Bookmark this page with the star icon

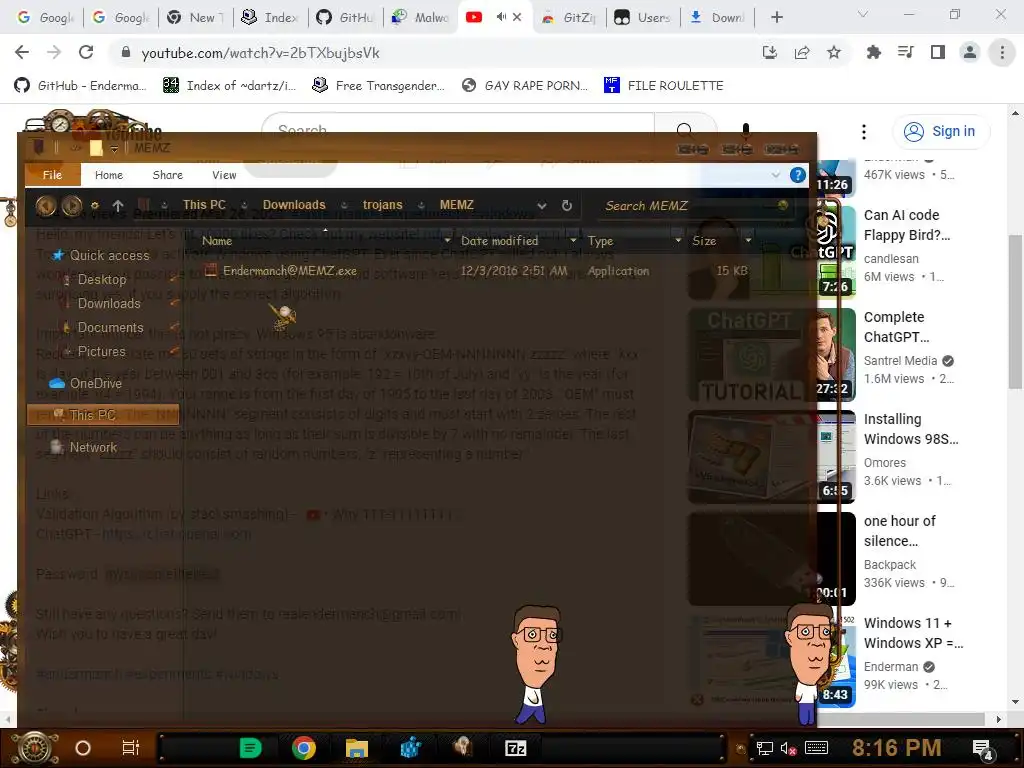pos(834,52)
